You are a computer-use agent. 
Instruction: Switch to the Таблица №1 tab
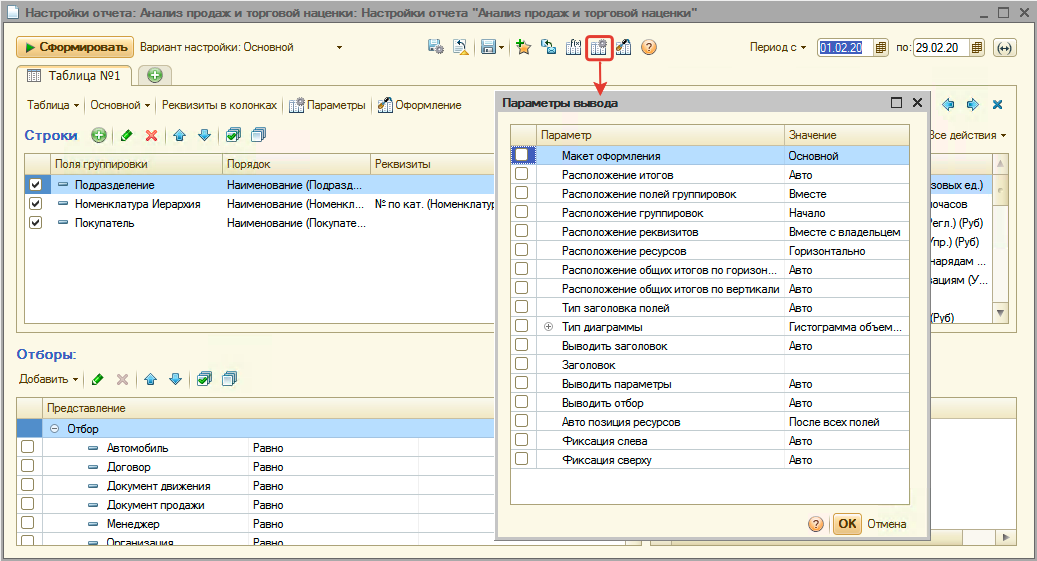tap(76, 75)
